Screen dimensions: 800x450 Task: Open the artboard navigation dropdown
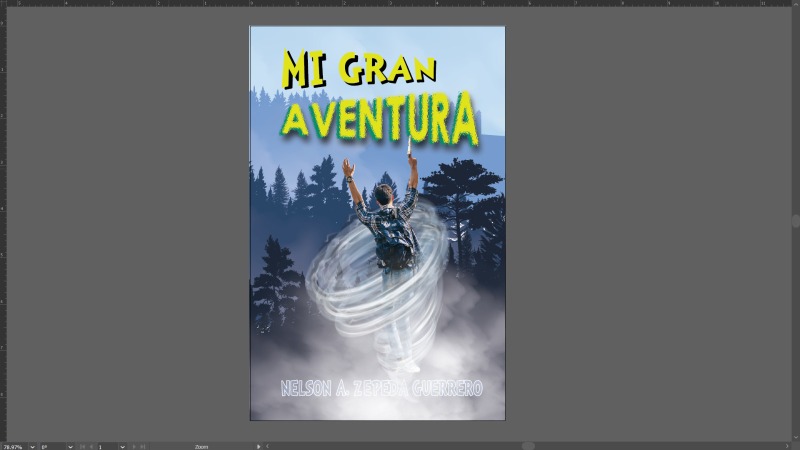[123, 446]
